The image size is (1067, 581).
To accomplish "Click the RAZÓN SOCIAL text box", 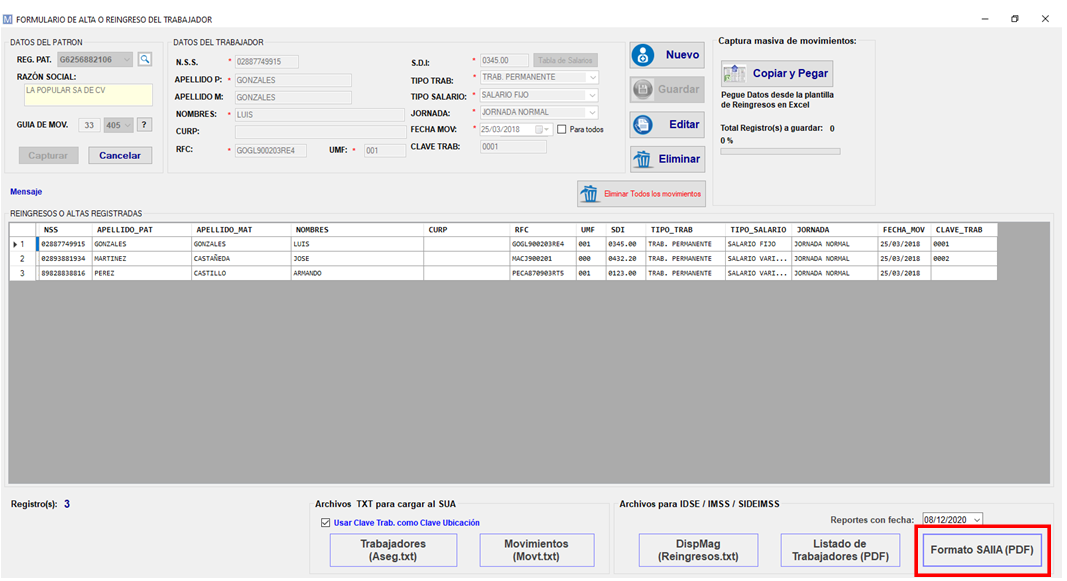I will point(88,95).
